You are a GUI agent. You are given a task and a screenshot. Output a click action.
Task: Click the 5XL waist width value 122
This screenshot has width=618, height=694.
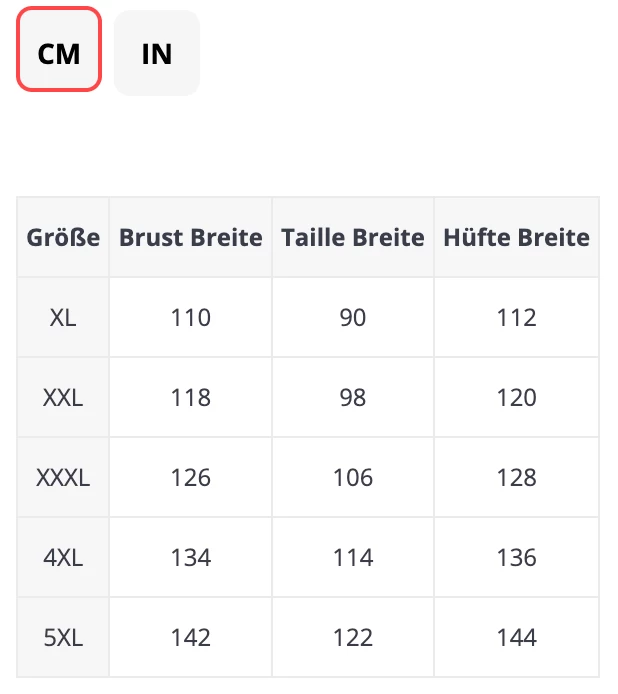[353, 638]
